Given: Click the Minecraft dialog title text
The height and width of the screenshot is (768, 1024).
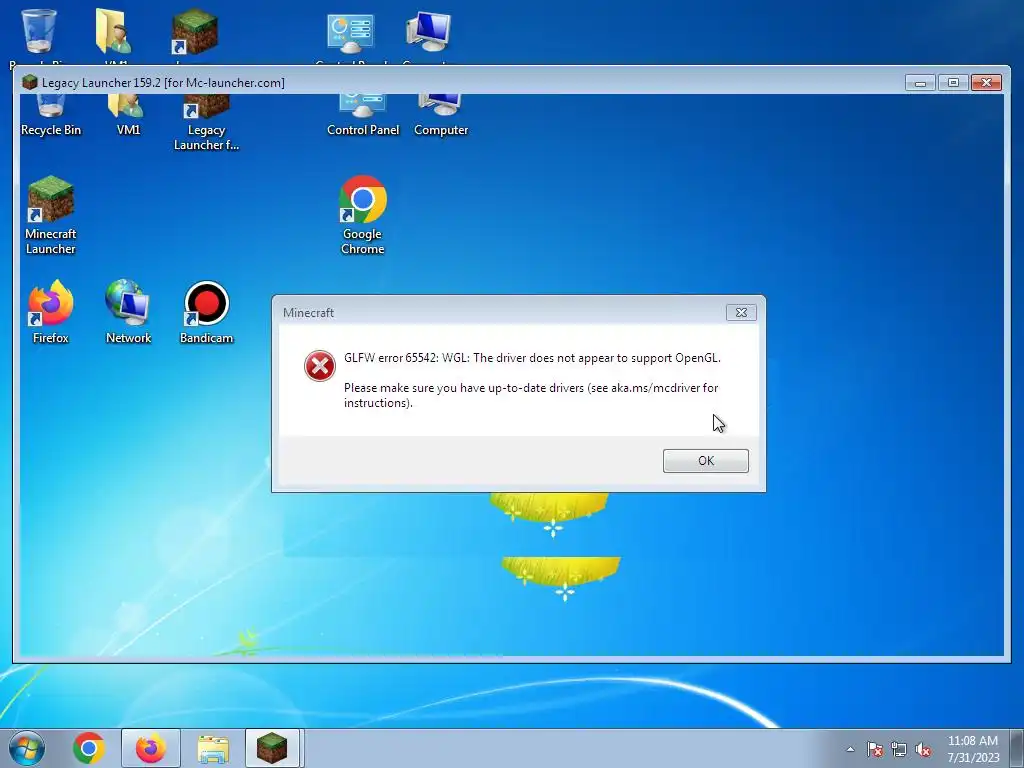Looking at the screenshot, I should (x=308, y=313).
